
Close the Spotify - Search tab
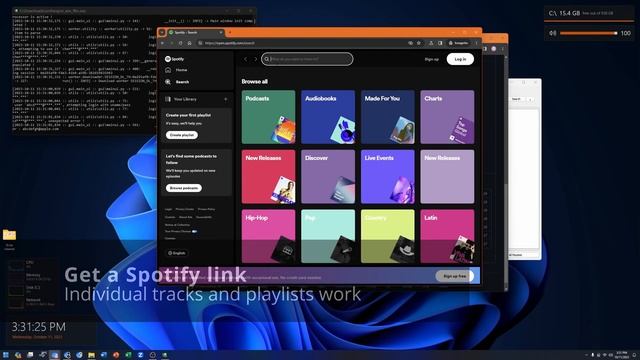click(221, 32)
